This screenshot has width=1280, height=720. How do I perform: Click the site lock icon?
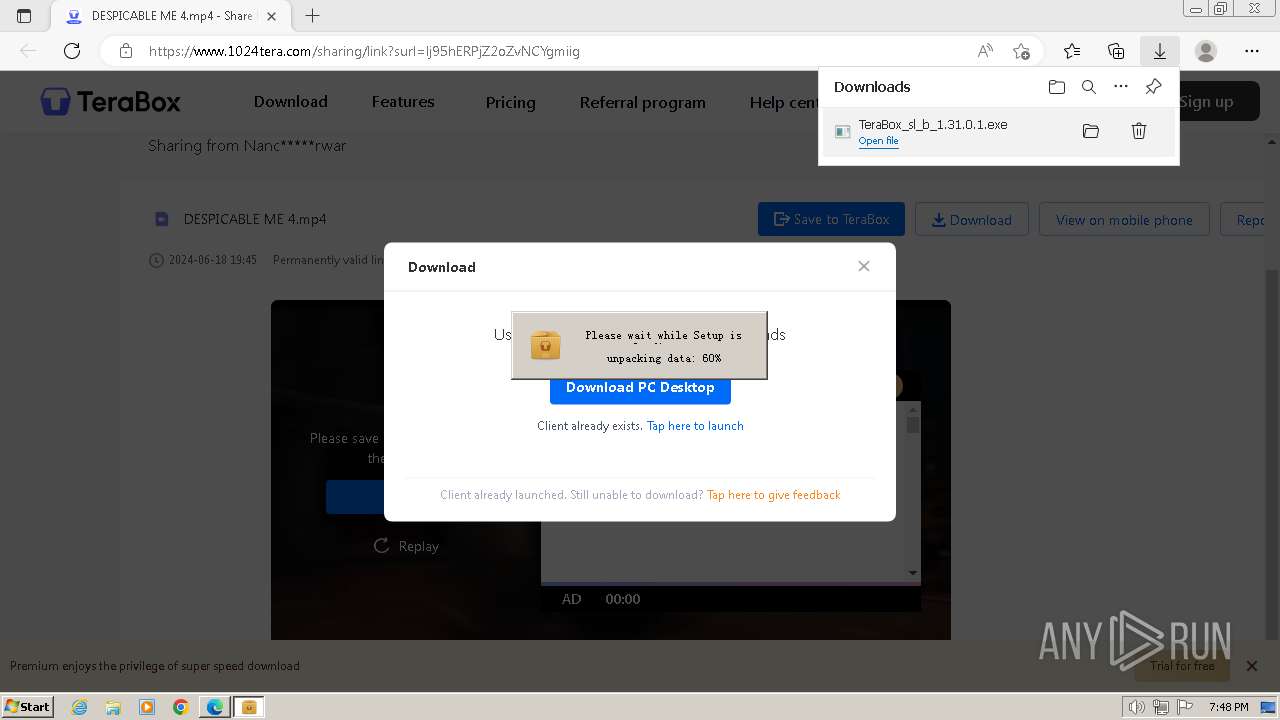pyautogui.click(x=126, y=51)
